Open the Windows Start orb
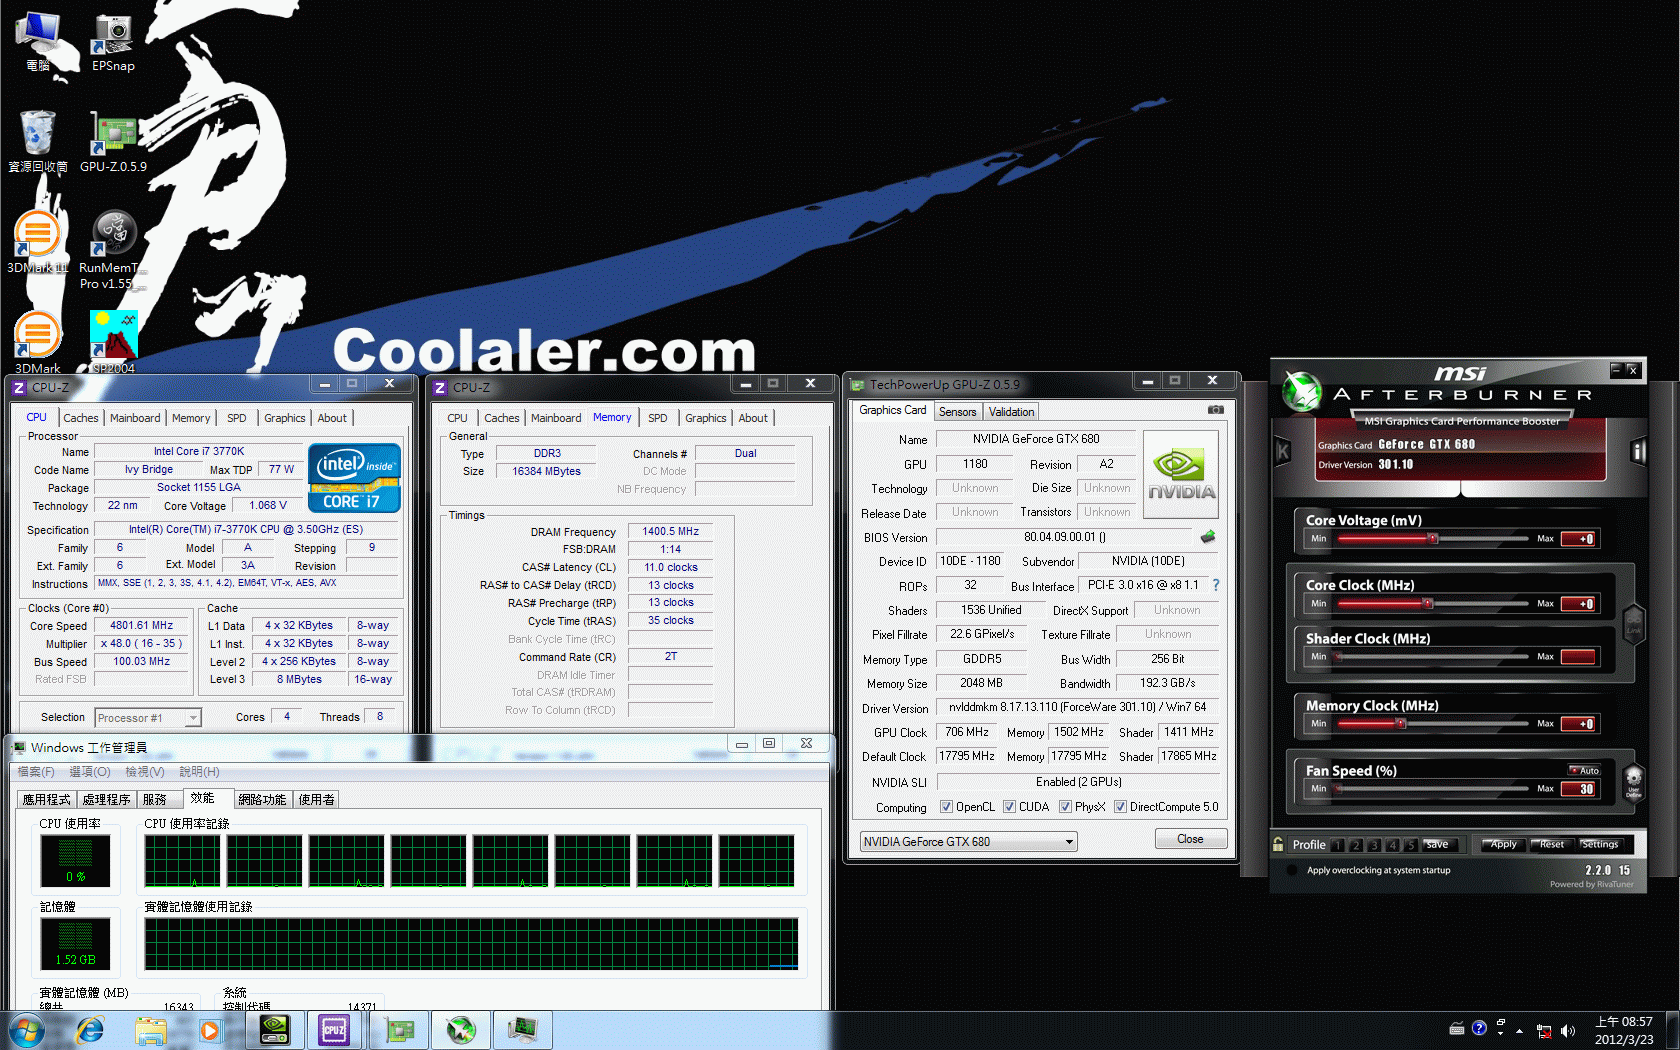The height and width of the screenshot is (1050, 1680). [26, 1030]
